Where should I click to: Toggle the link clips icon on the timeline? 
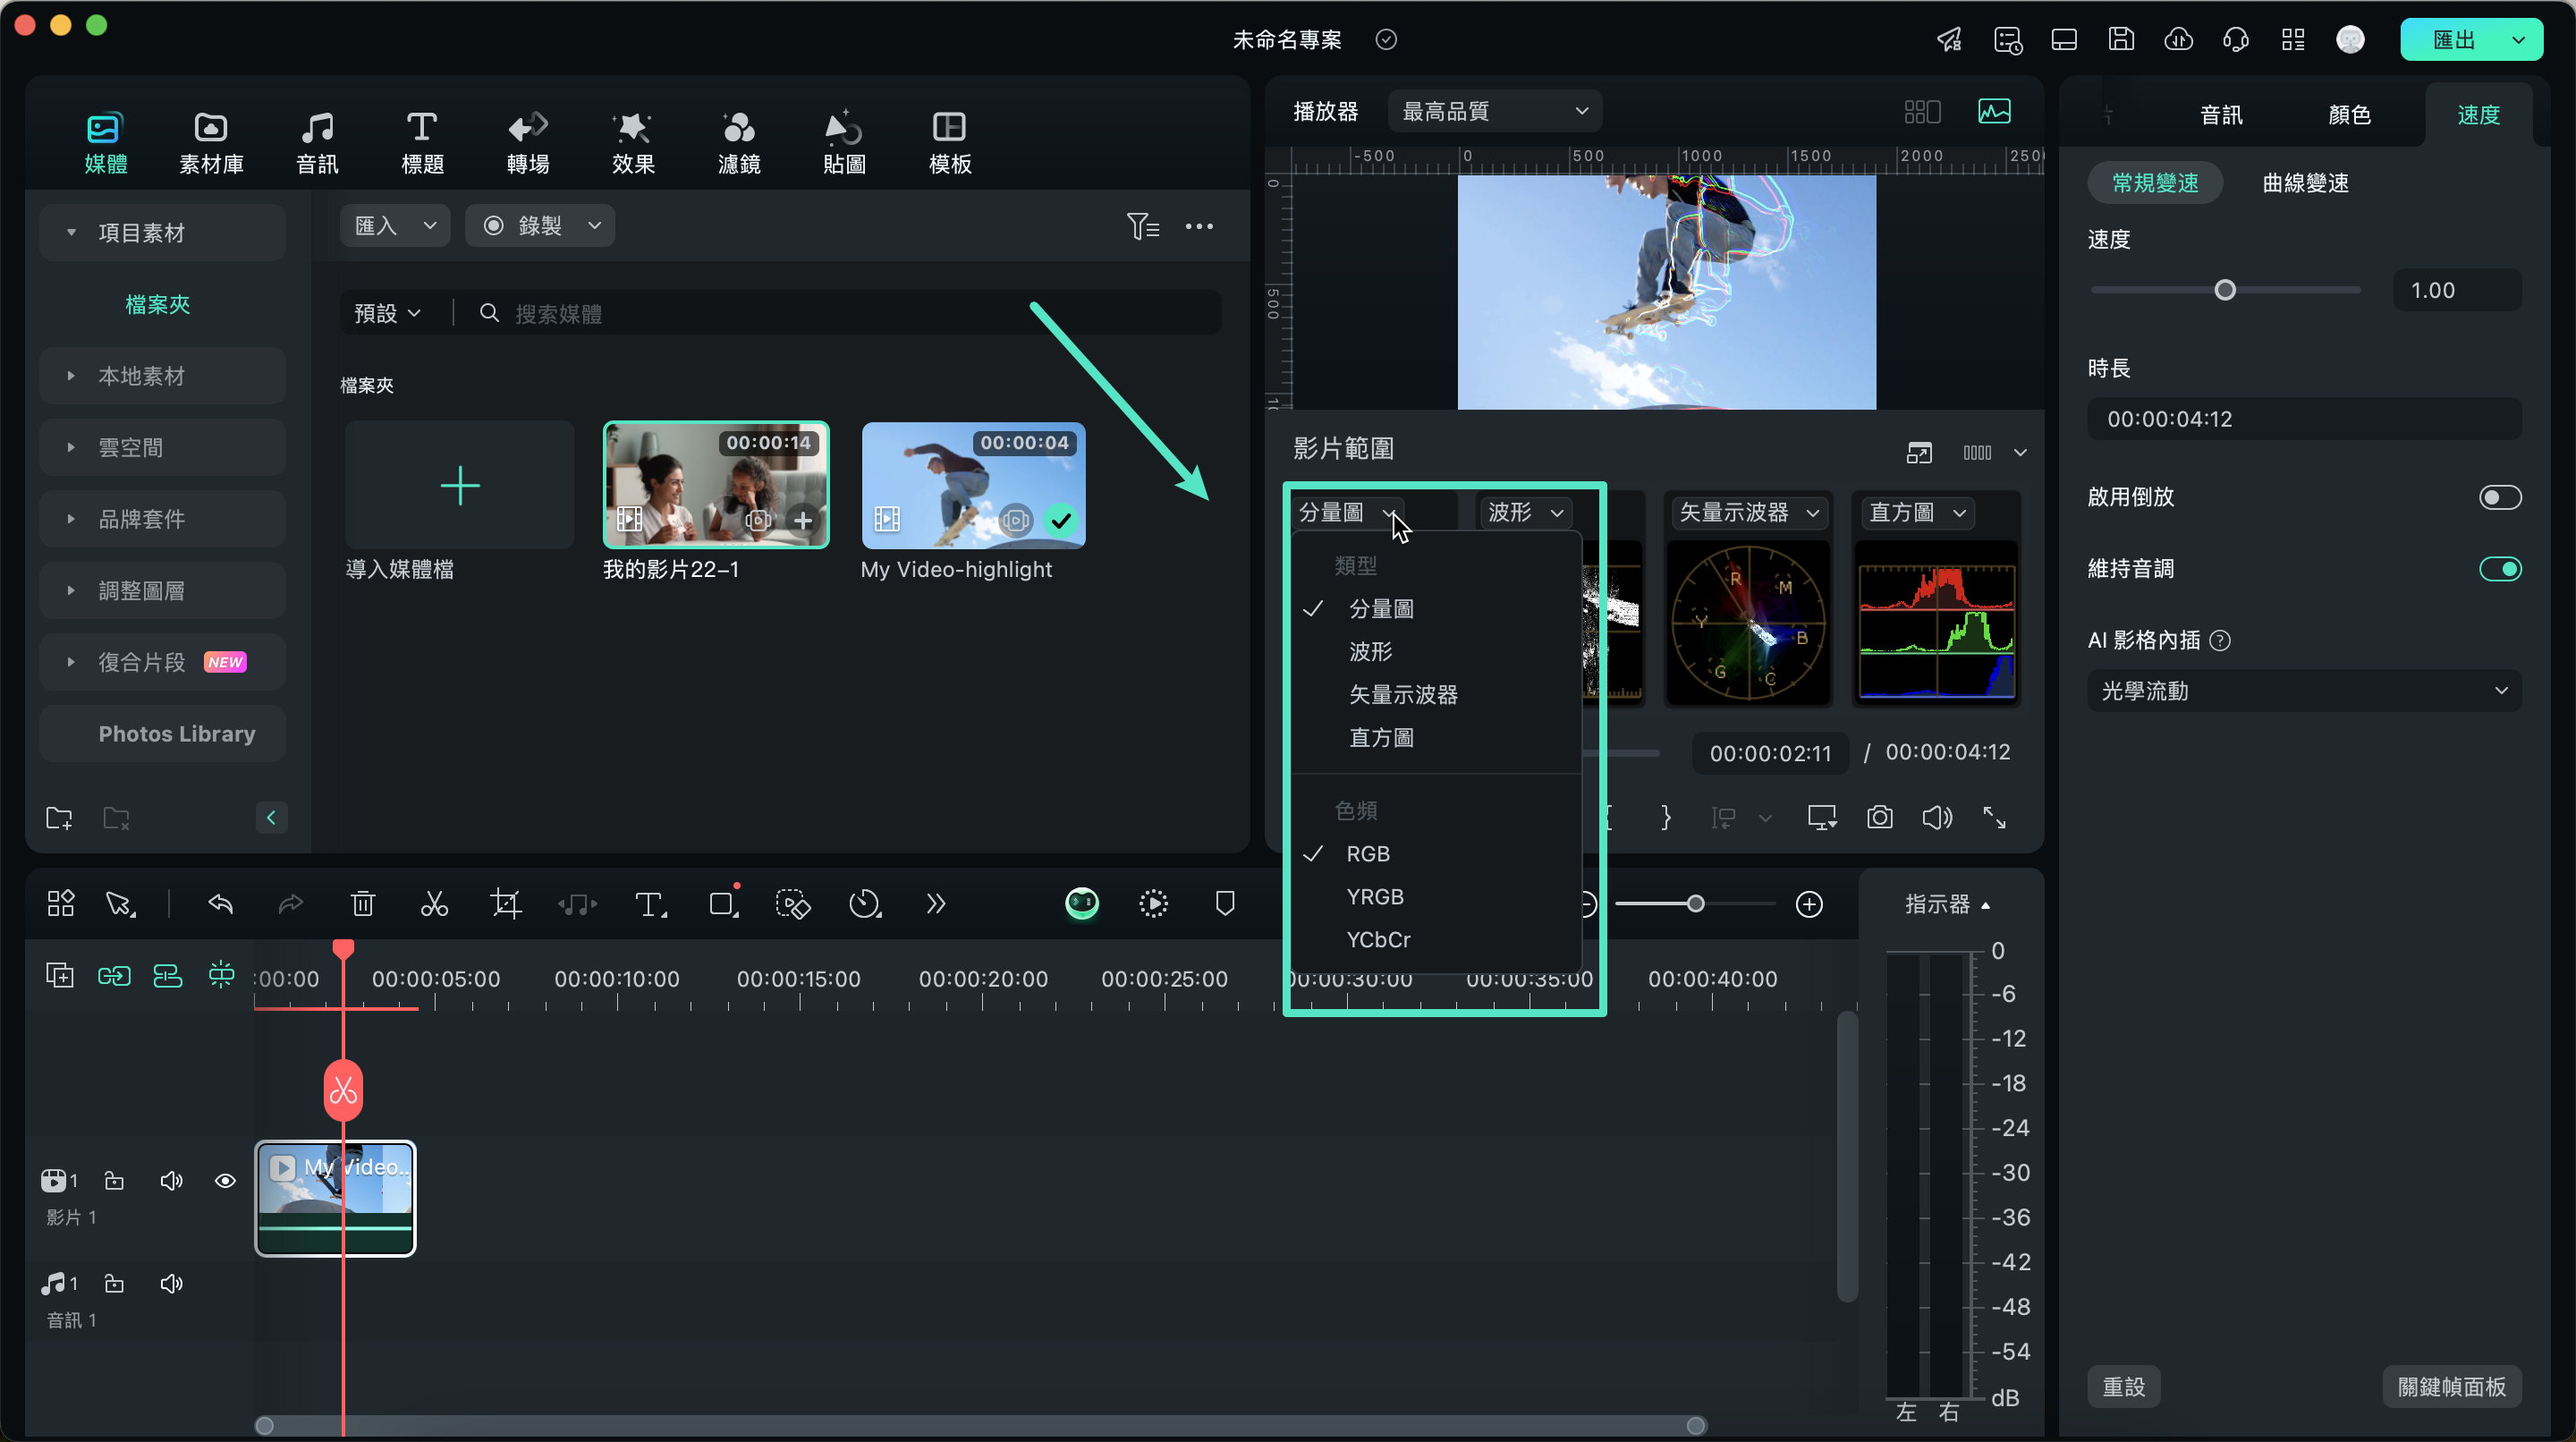114,975
